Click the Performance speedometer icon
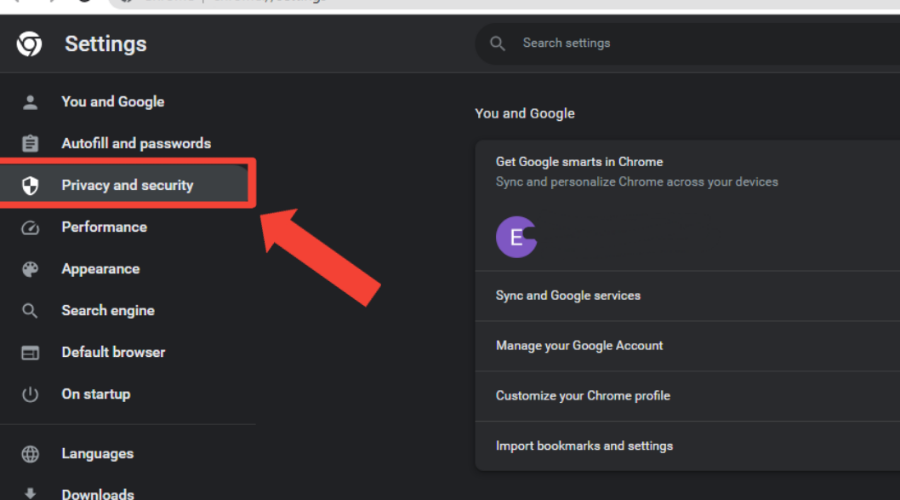The image size is (900, 500). [30, 228]
